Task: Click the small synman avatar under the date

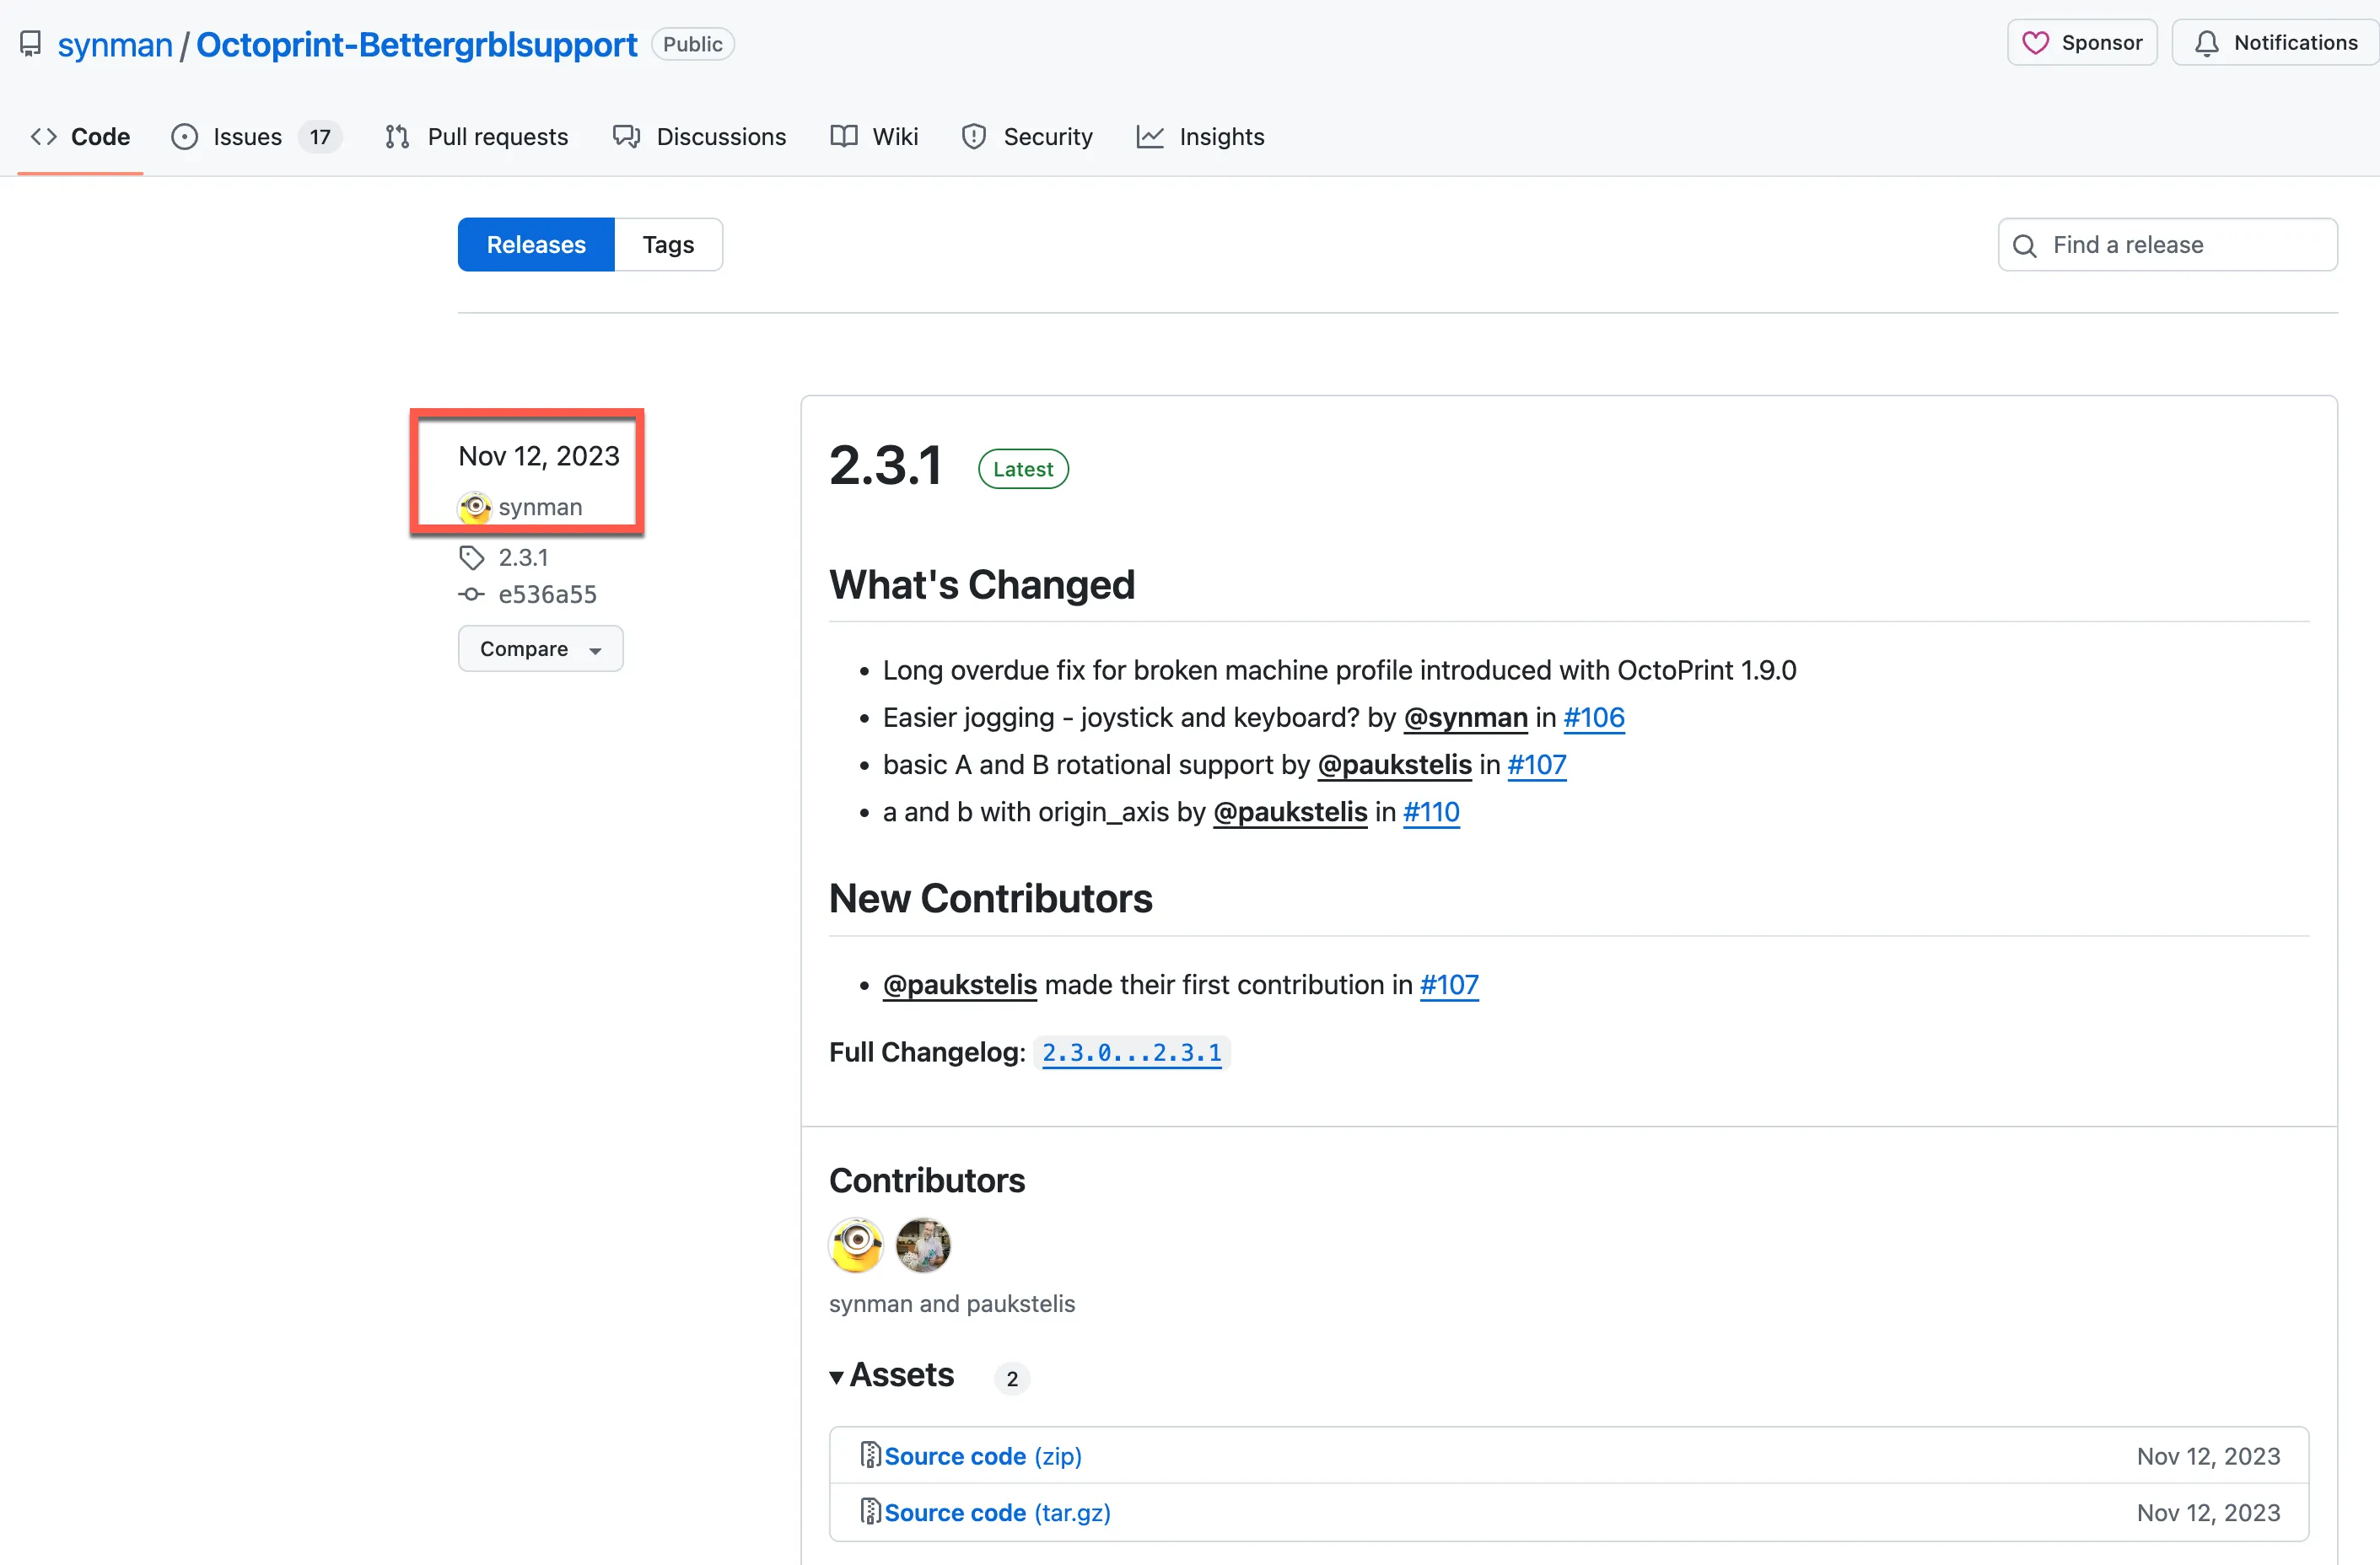Action: click(474, 507)
